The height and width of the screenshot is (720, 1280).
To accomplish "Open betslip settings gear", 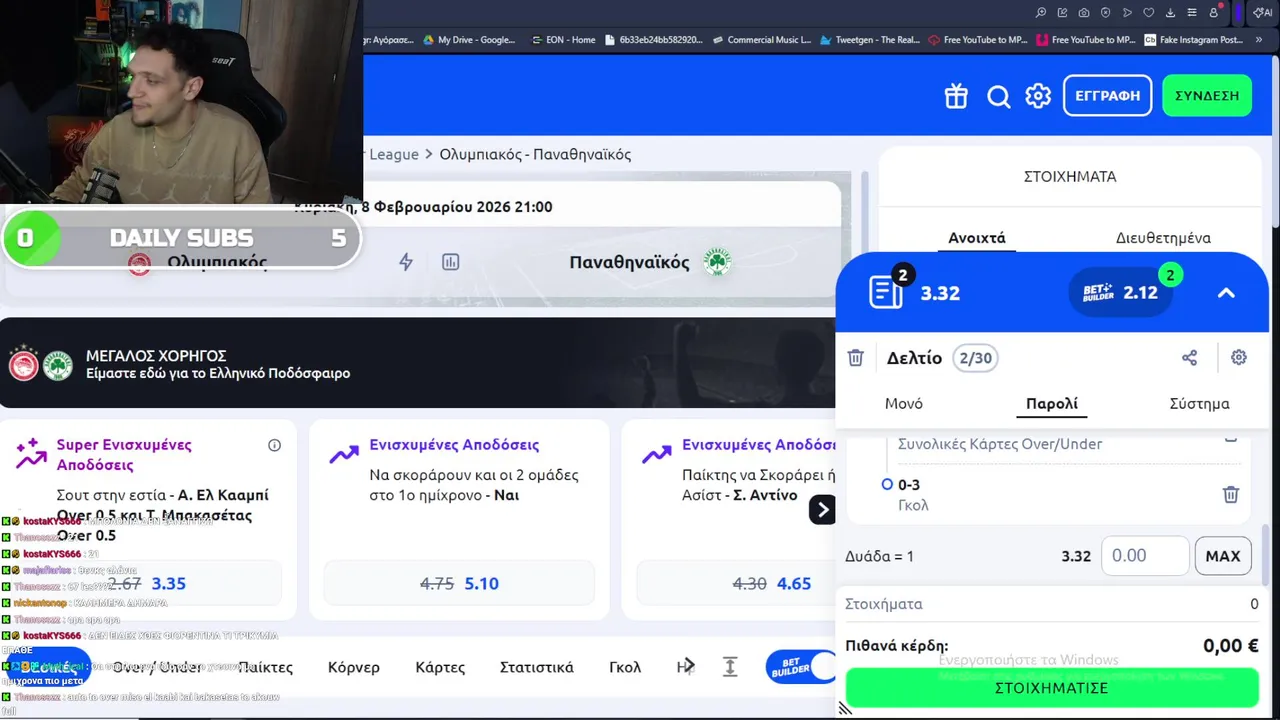I will tap(1239, 357).
